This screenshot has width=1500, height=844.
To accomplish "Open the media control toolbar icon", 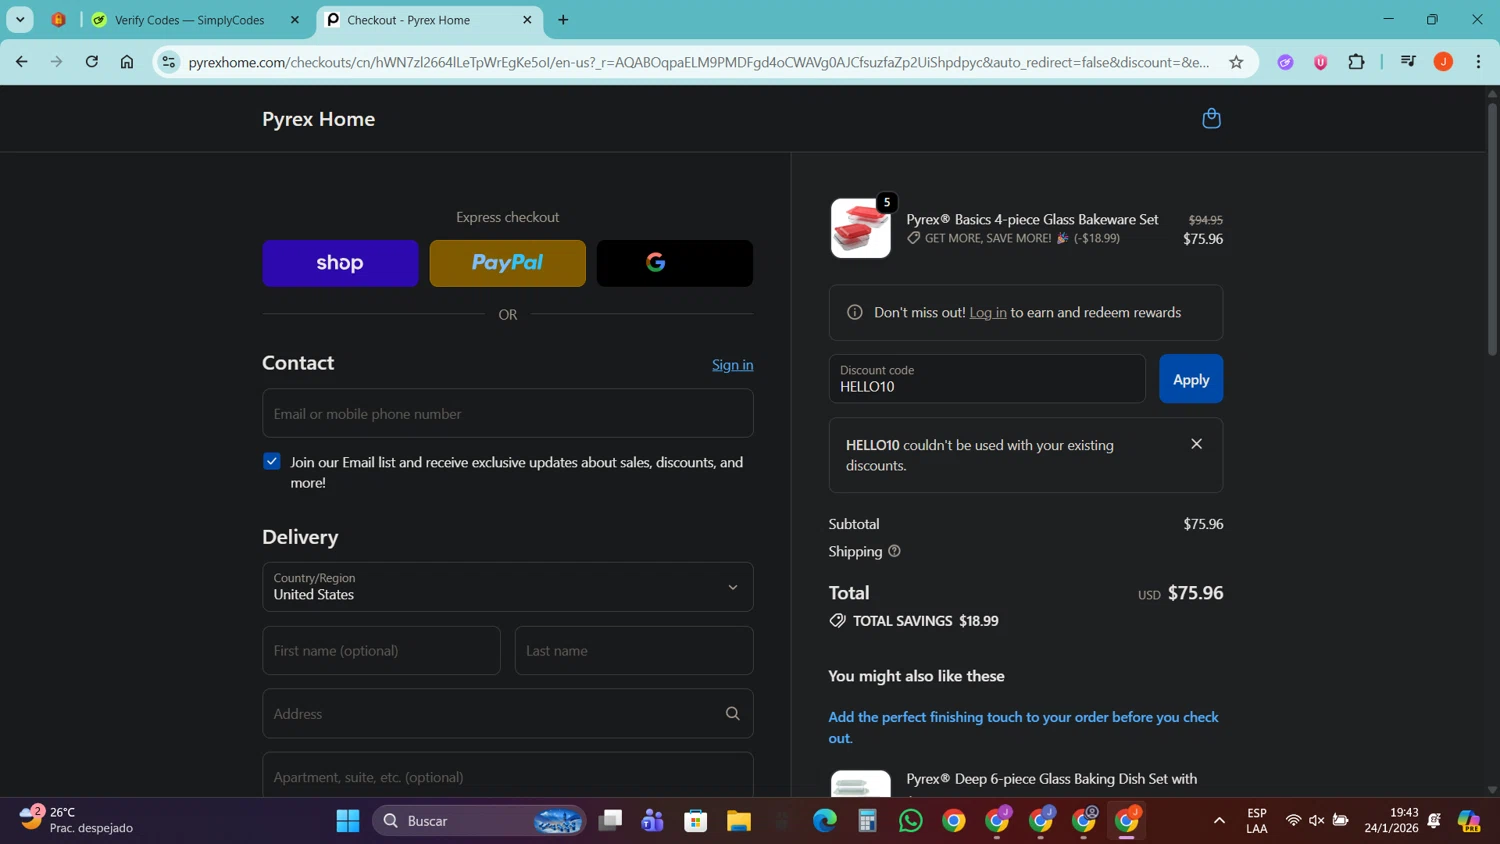I will (x=1408, y=62).
